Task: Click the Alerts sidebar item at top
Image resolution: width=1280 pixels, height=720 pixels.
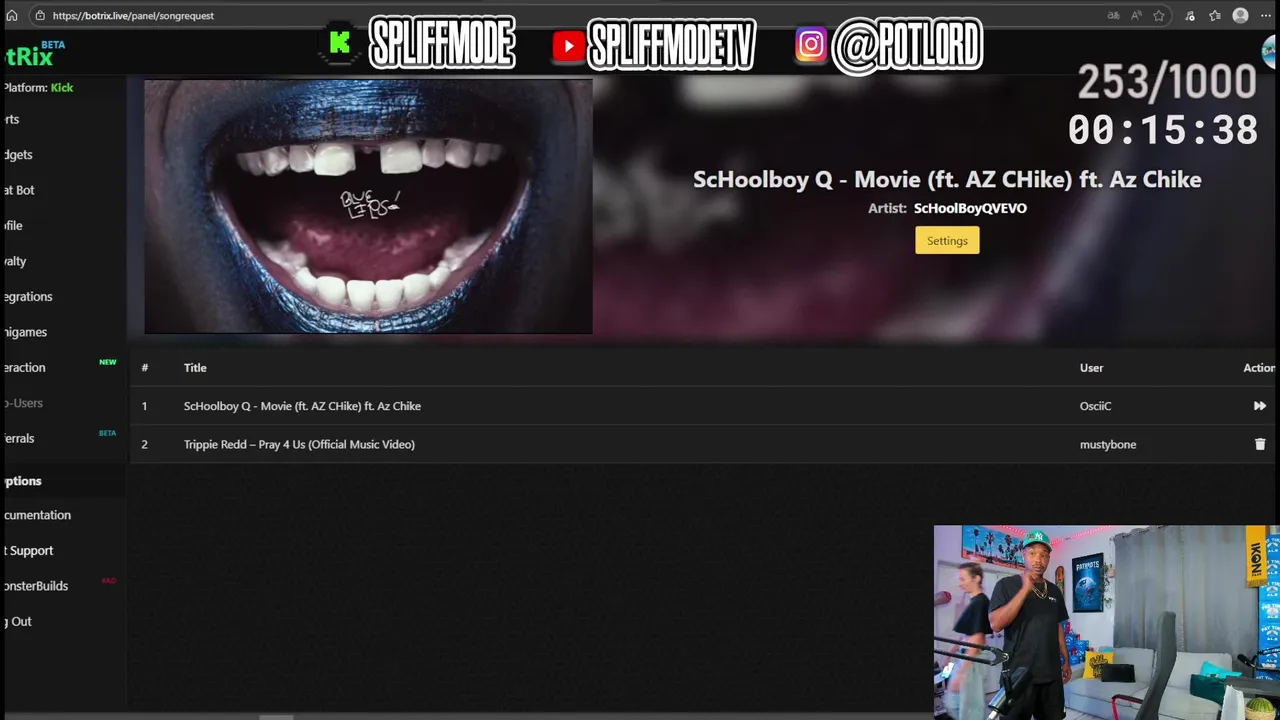Action: (11, 119)
